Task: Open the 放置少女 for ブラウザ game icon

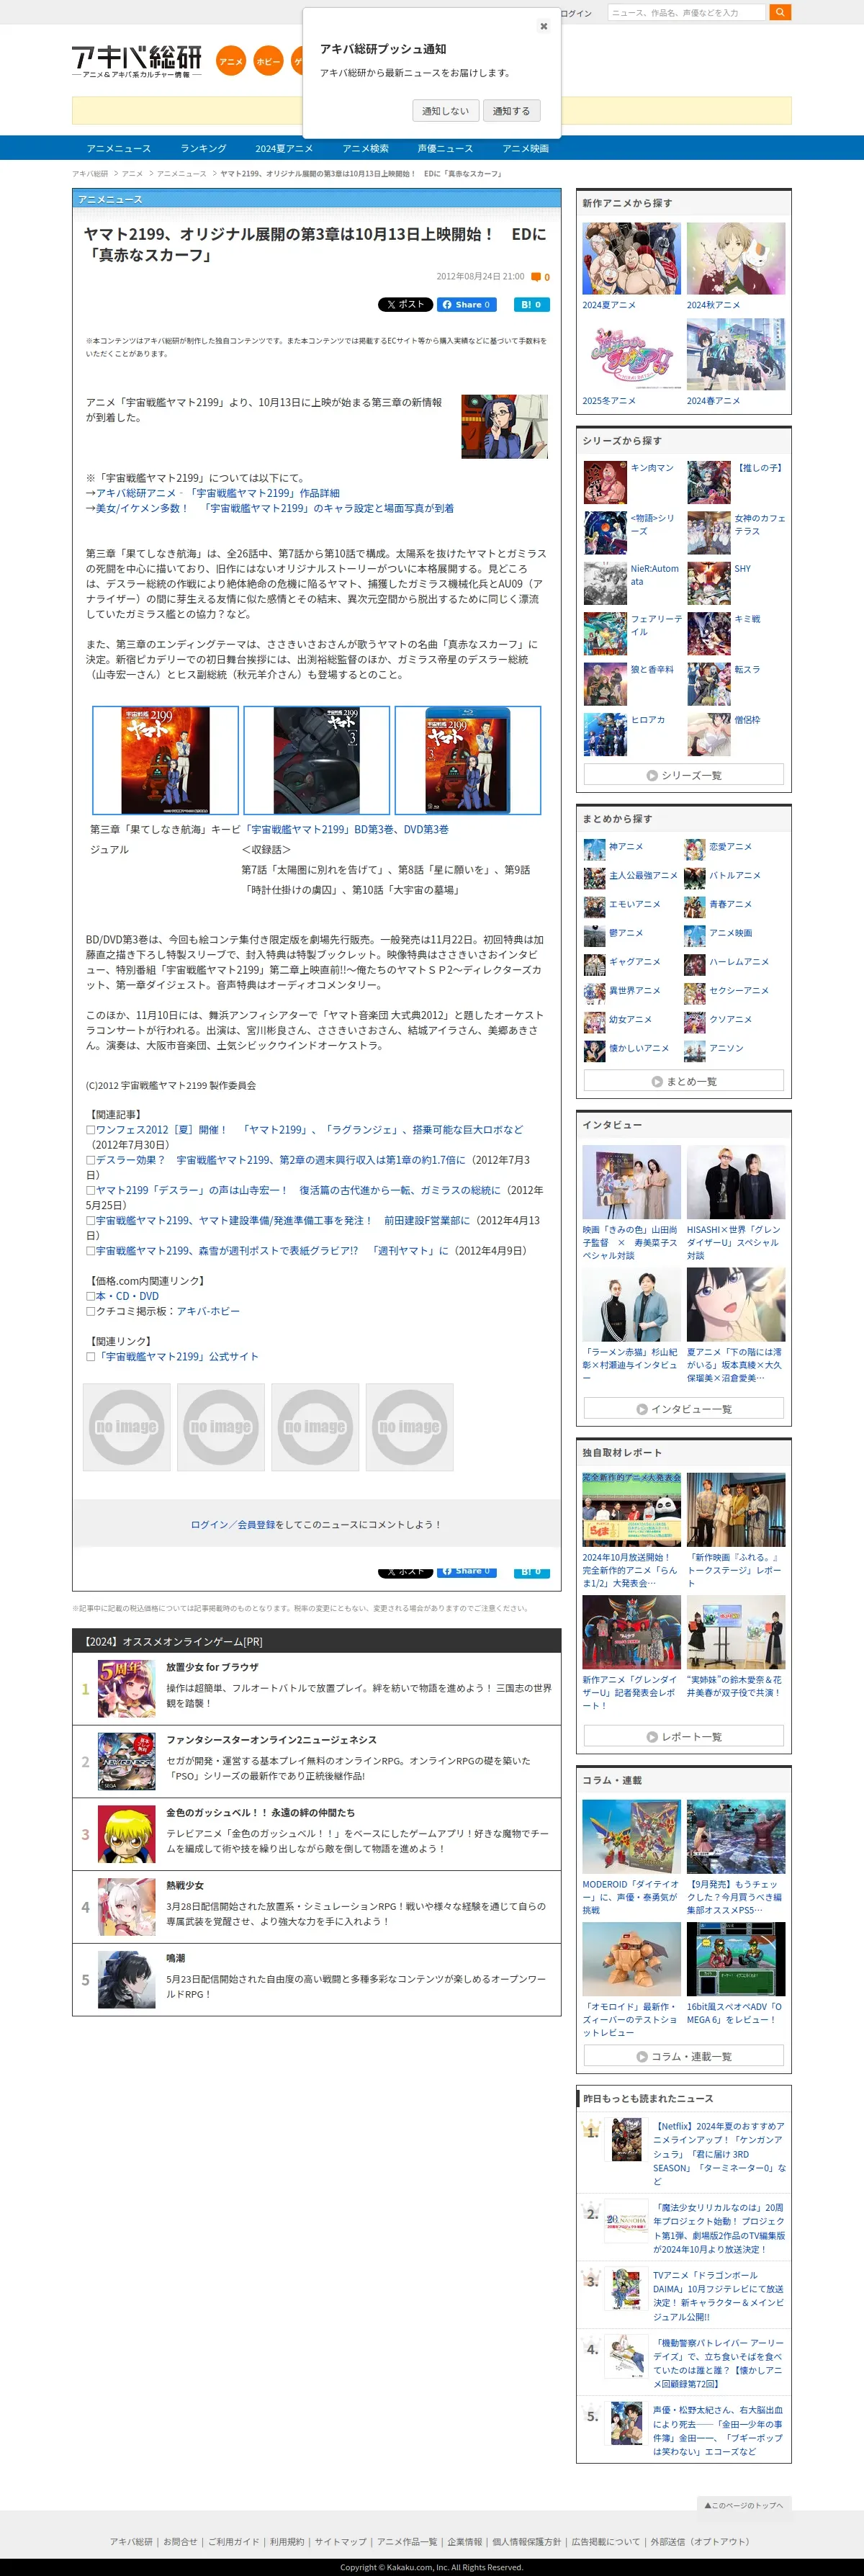Action: coord(127,1688)
